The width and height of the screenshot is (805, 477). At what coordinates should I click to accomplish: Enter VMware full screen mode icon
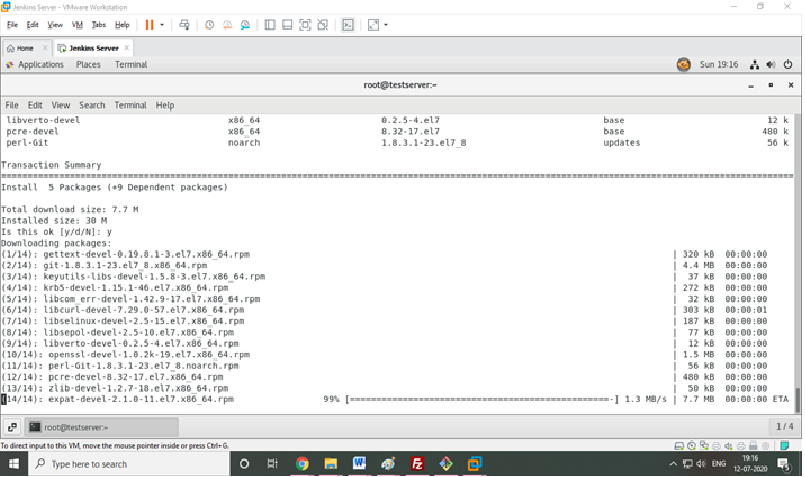[305, 25]
